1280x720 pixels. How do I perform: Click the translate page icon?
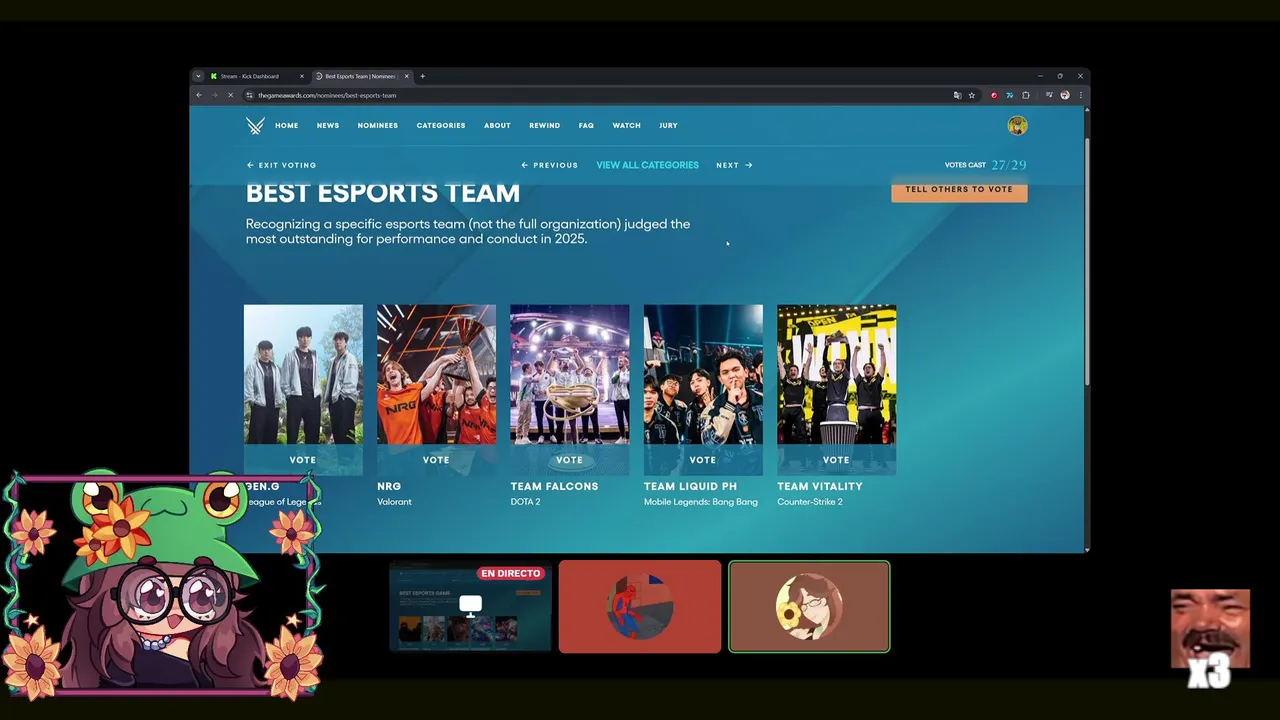tap(957, 95)
